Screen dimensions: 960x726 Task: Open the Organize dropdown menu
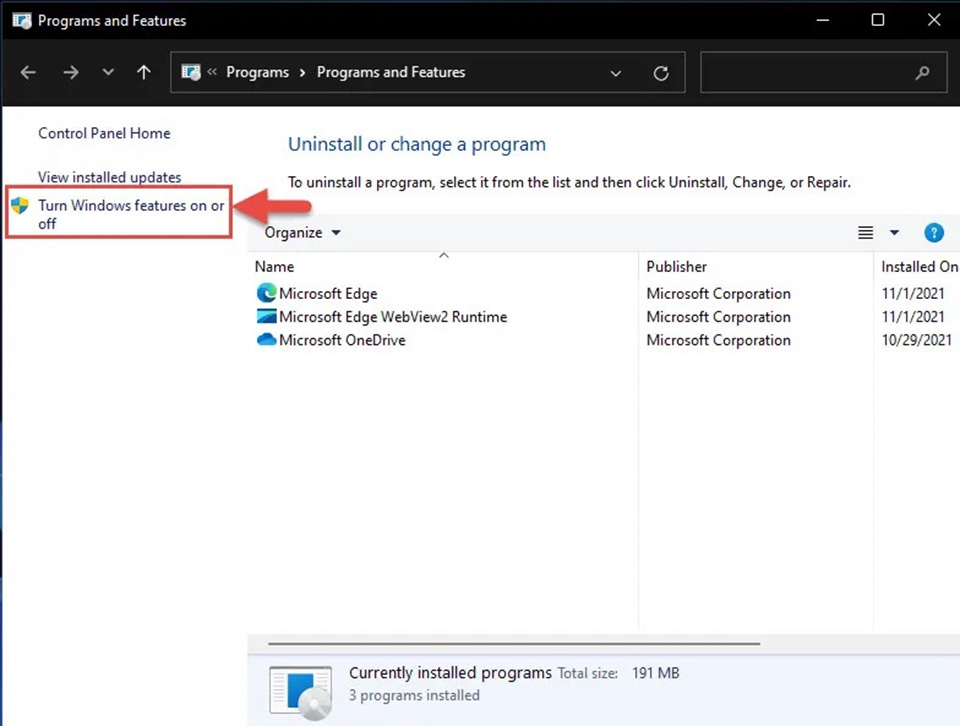pyautogui.click(x=299, y=232)
